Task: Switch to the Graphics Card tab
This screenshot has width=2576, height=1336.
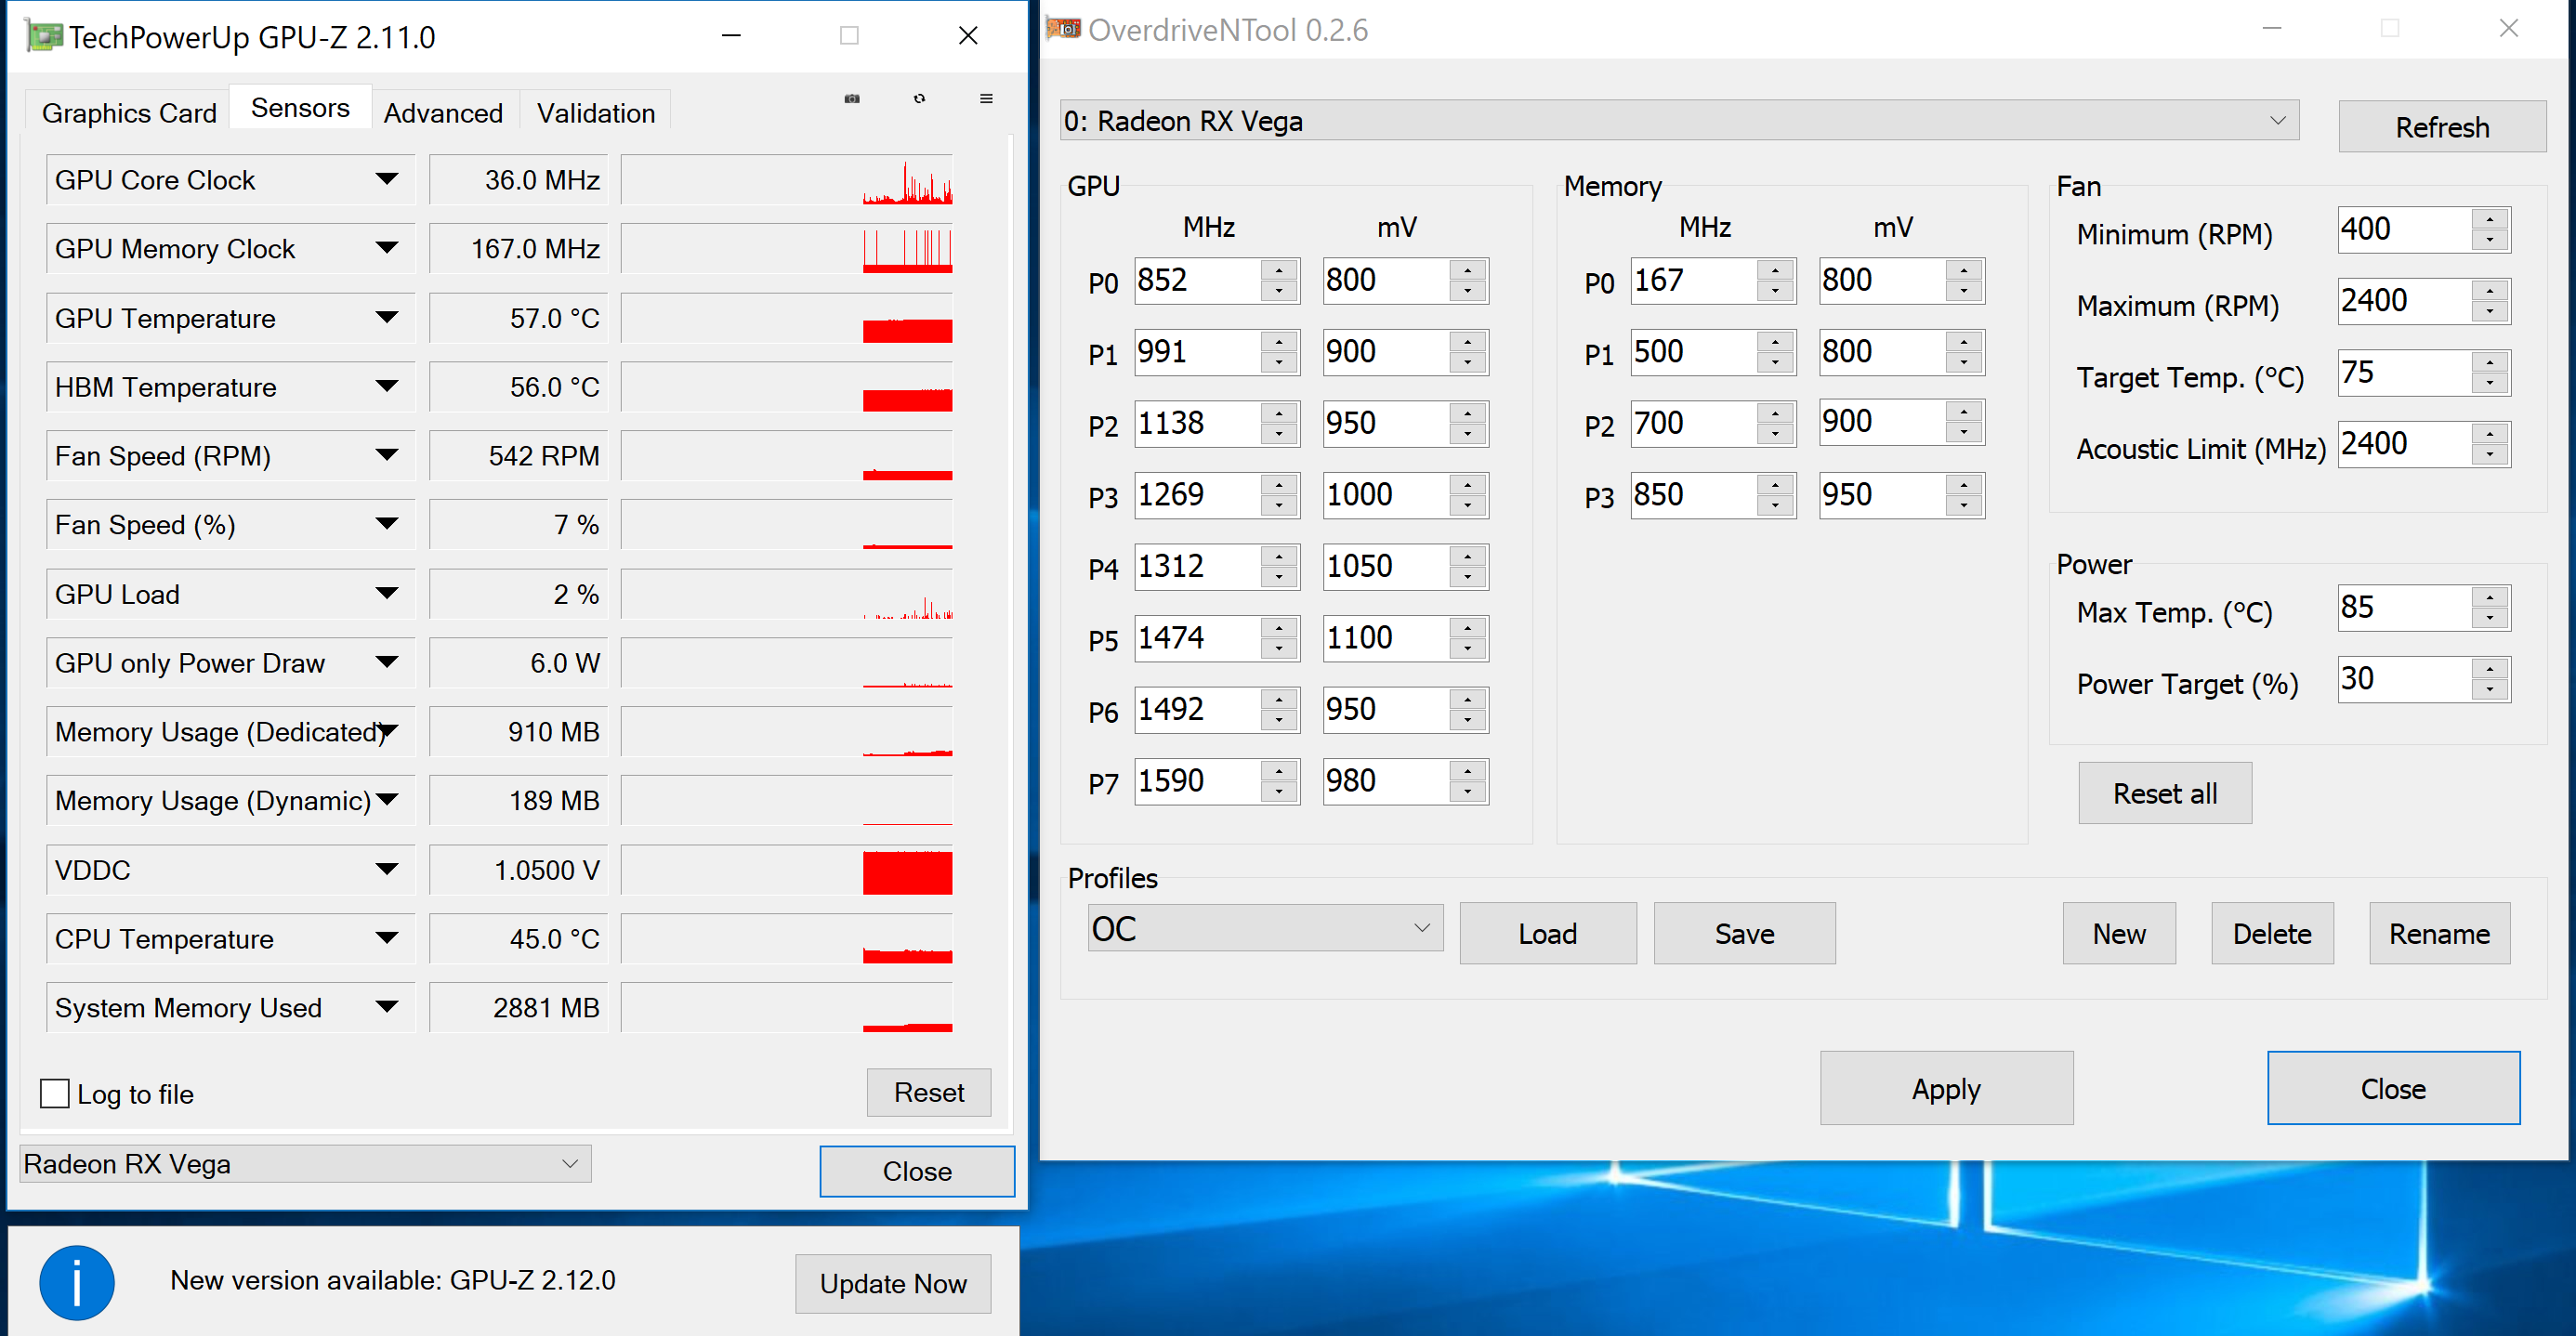Action: pyautogui.click(x=129, y=113)
